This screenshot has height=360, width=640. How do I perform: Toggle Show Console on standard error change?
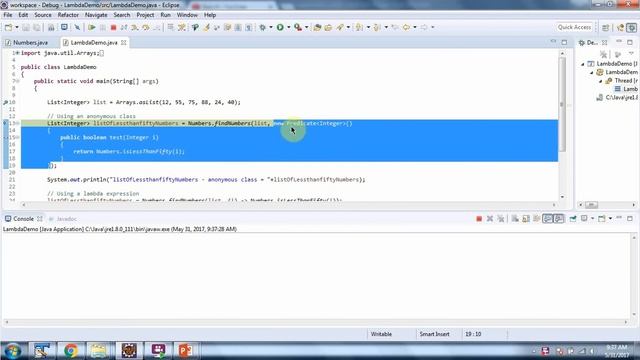pyautogui.click(x=559, y=219)
